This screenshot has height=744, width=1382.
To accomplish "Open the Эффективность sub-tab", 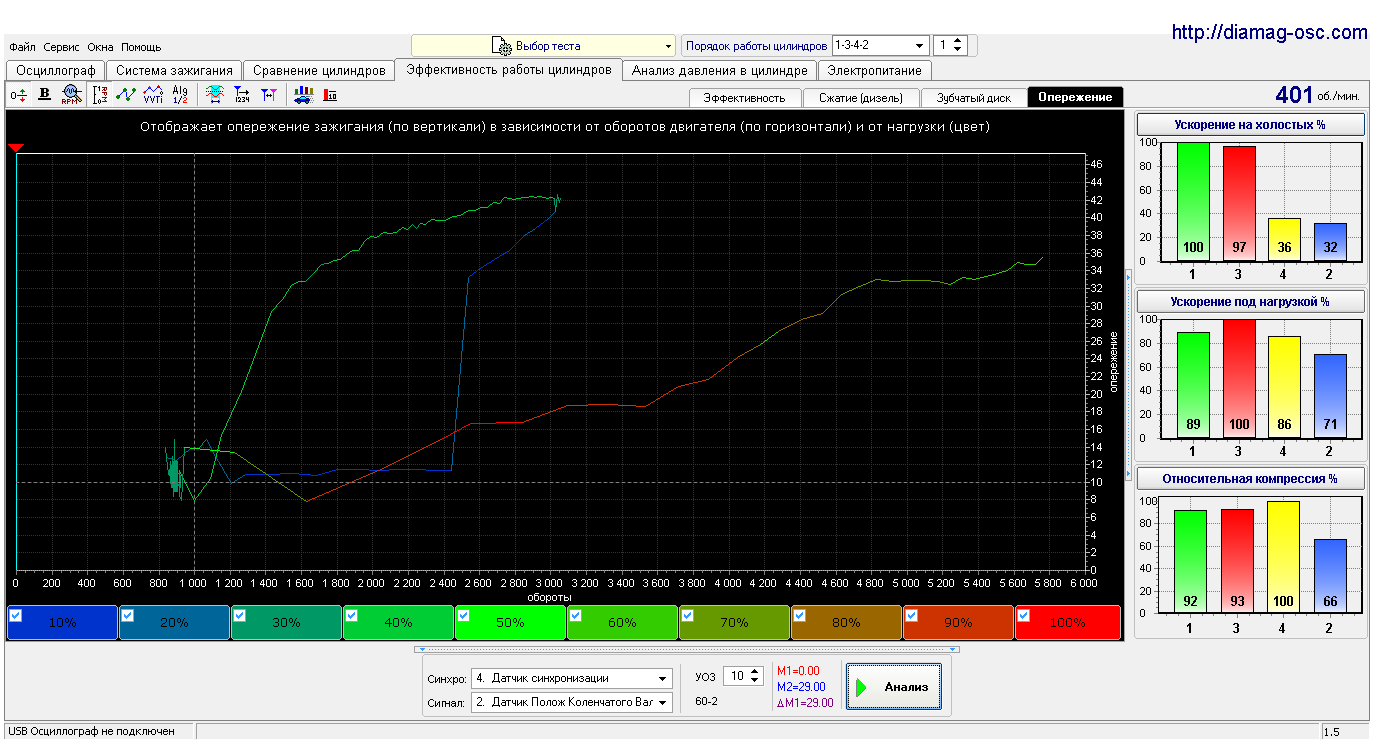I will [745, 97].
